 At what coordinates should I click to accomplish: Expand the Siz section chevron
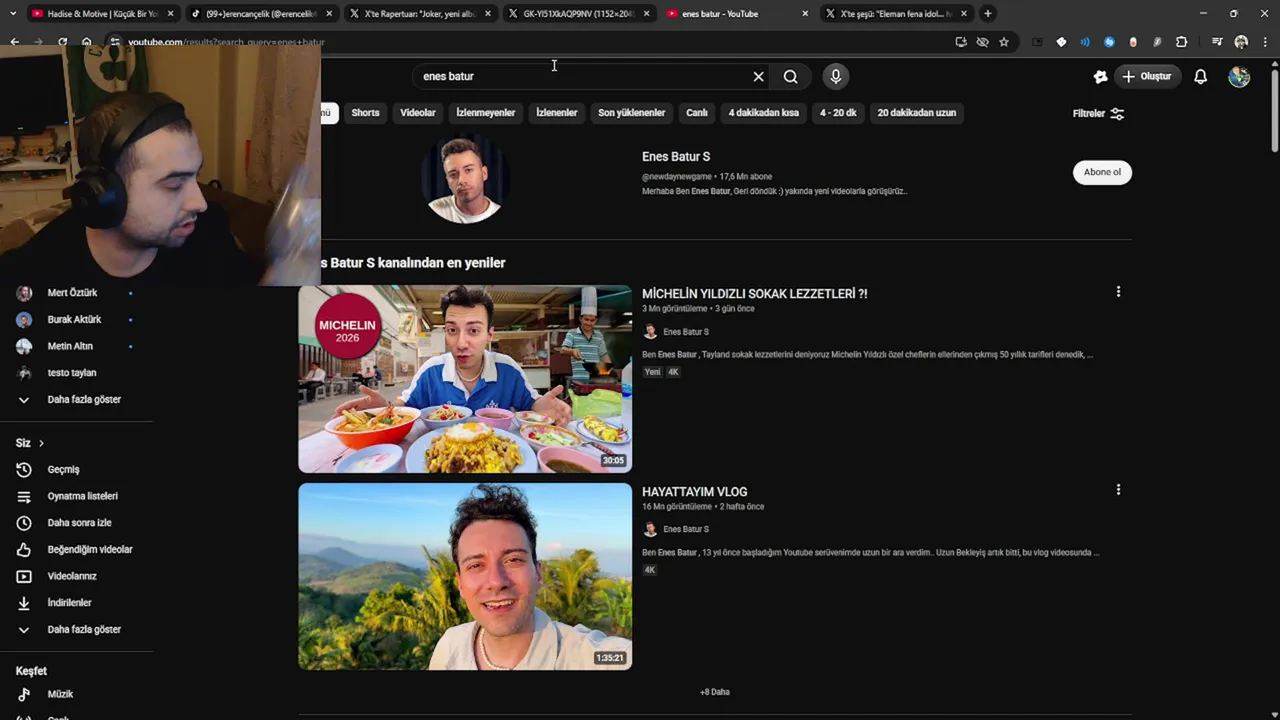41,443
